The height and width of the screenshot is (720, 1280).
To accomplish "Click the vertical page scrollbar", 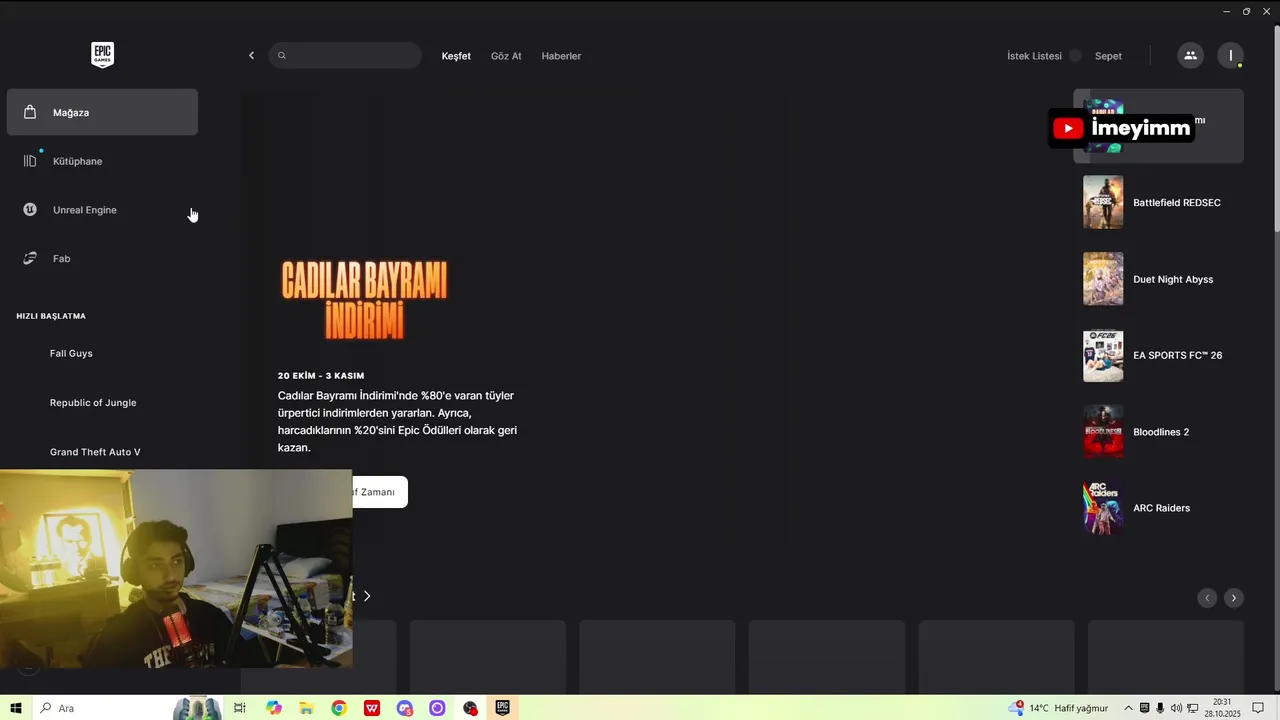I will (x=1276, y=130).
